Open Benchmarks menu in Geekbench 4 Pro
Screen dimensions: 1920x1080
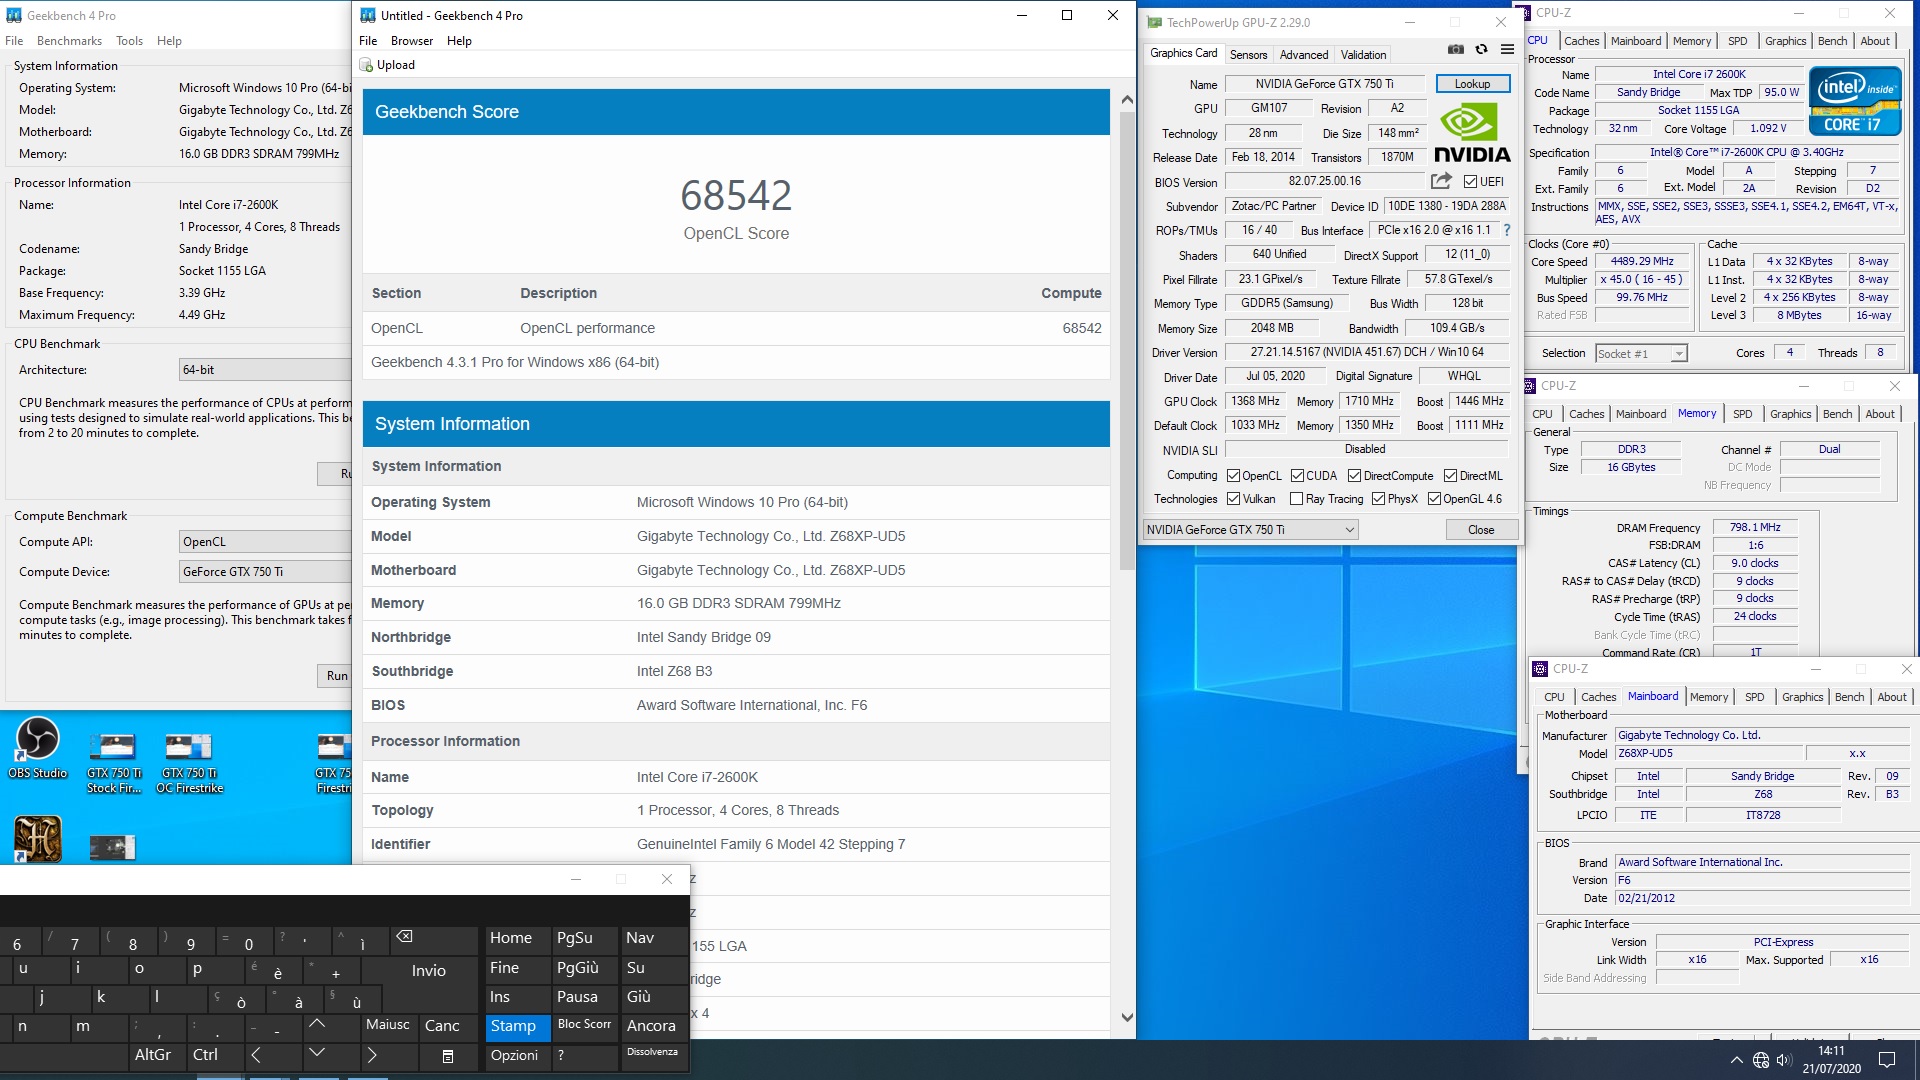point(69,41)
